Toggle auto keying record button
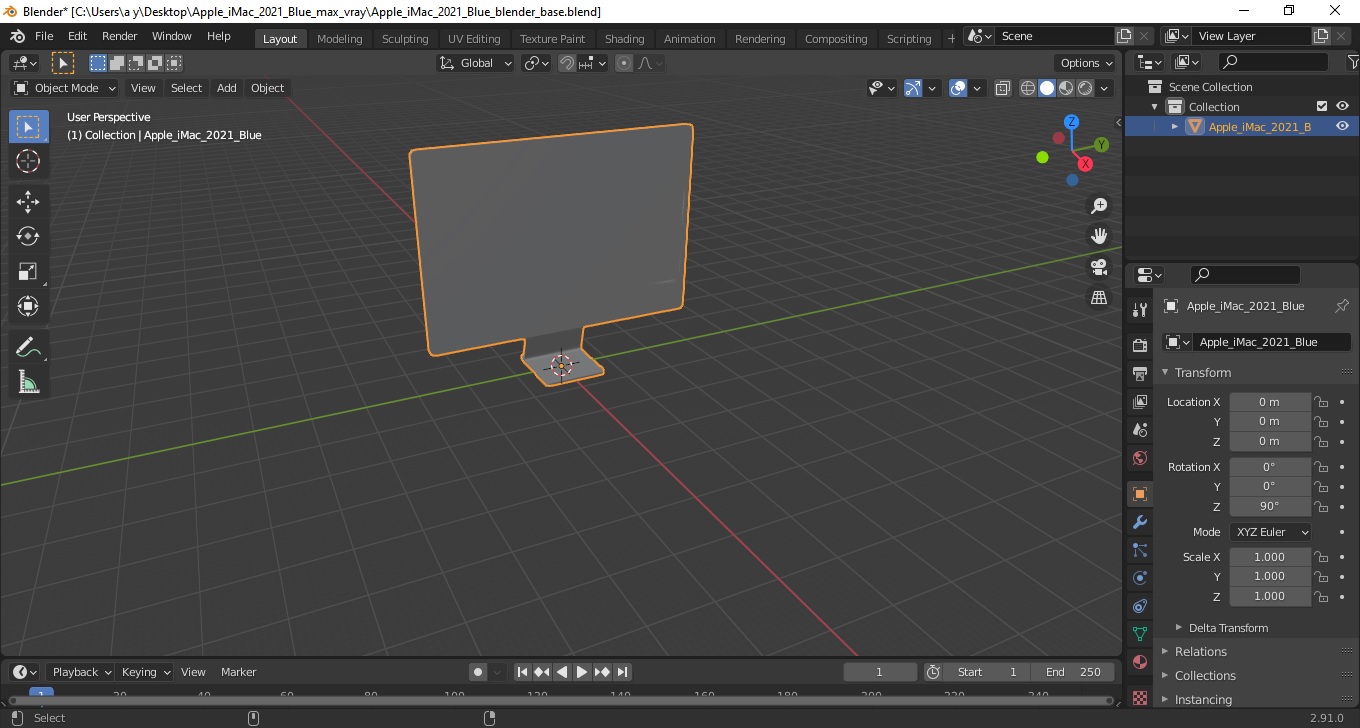 click(x=478, y=672)
